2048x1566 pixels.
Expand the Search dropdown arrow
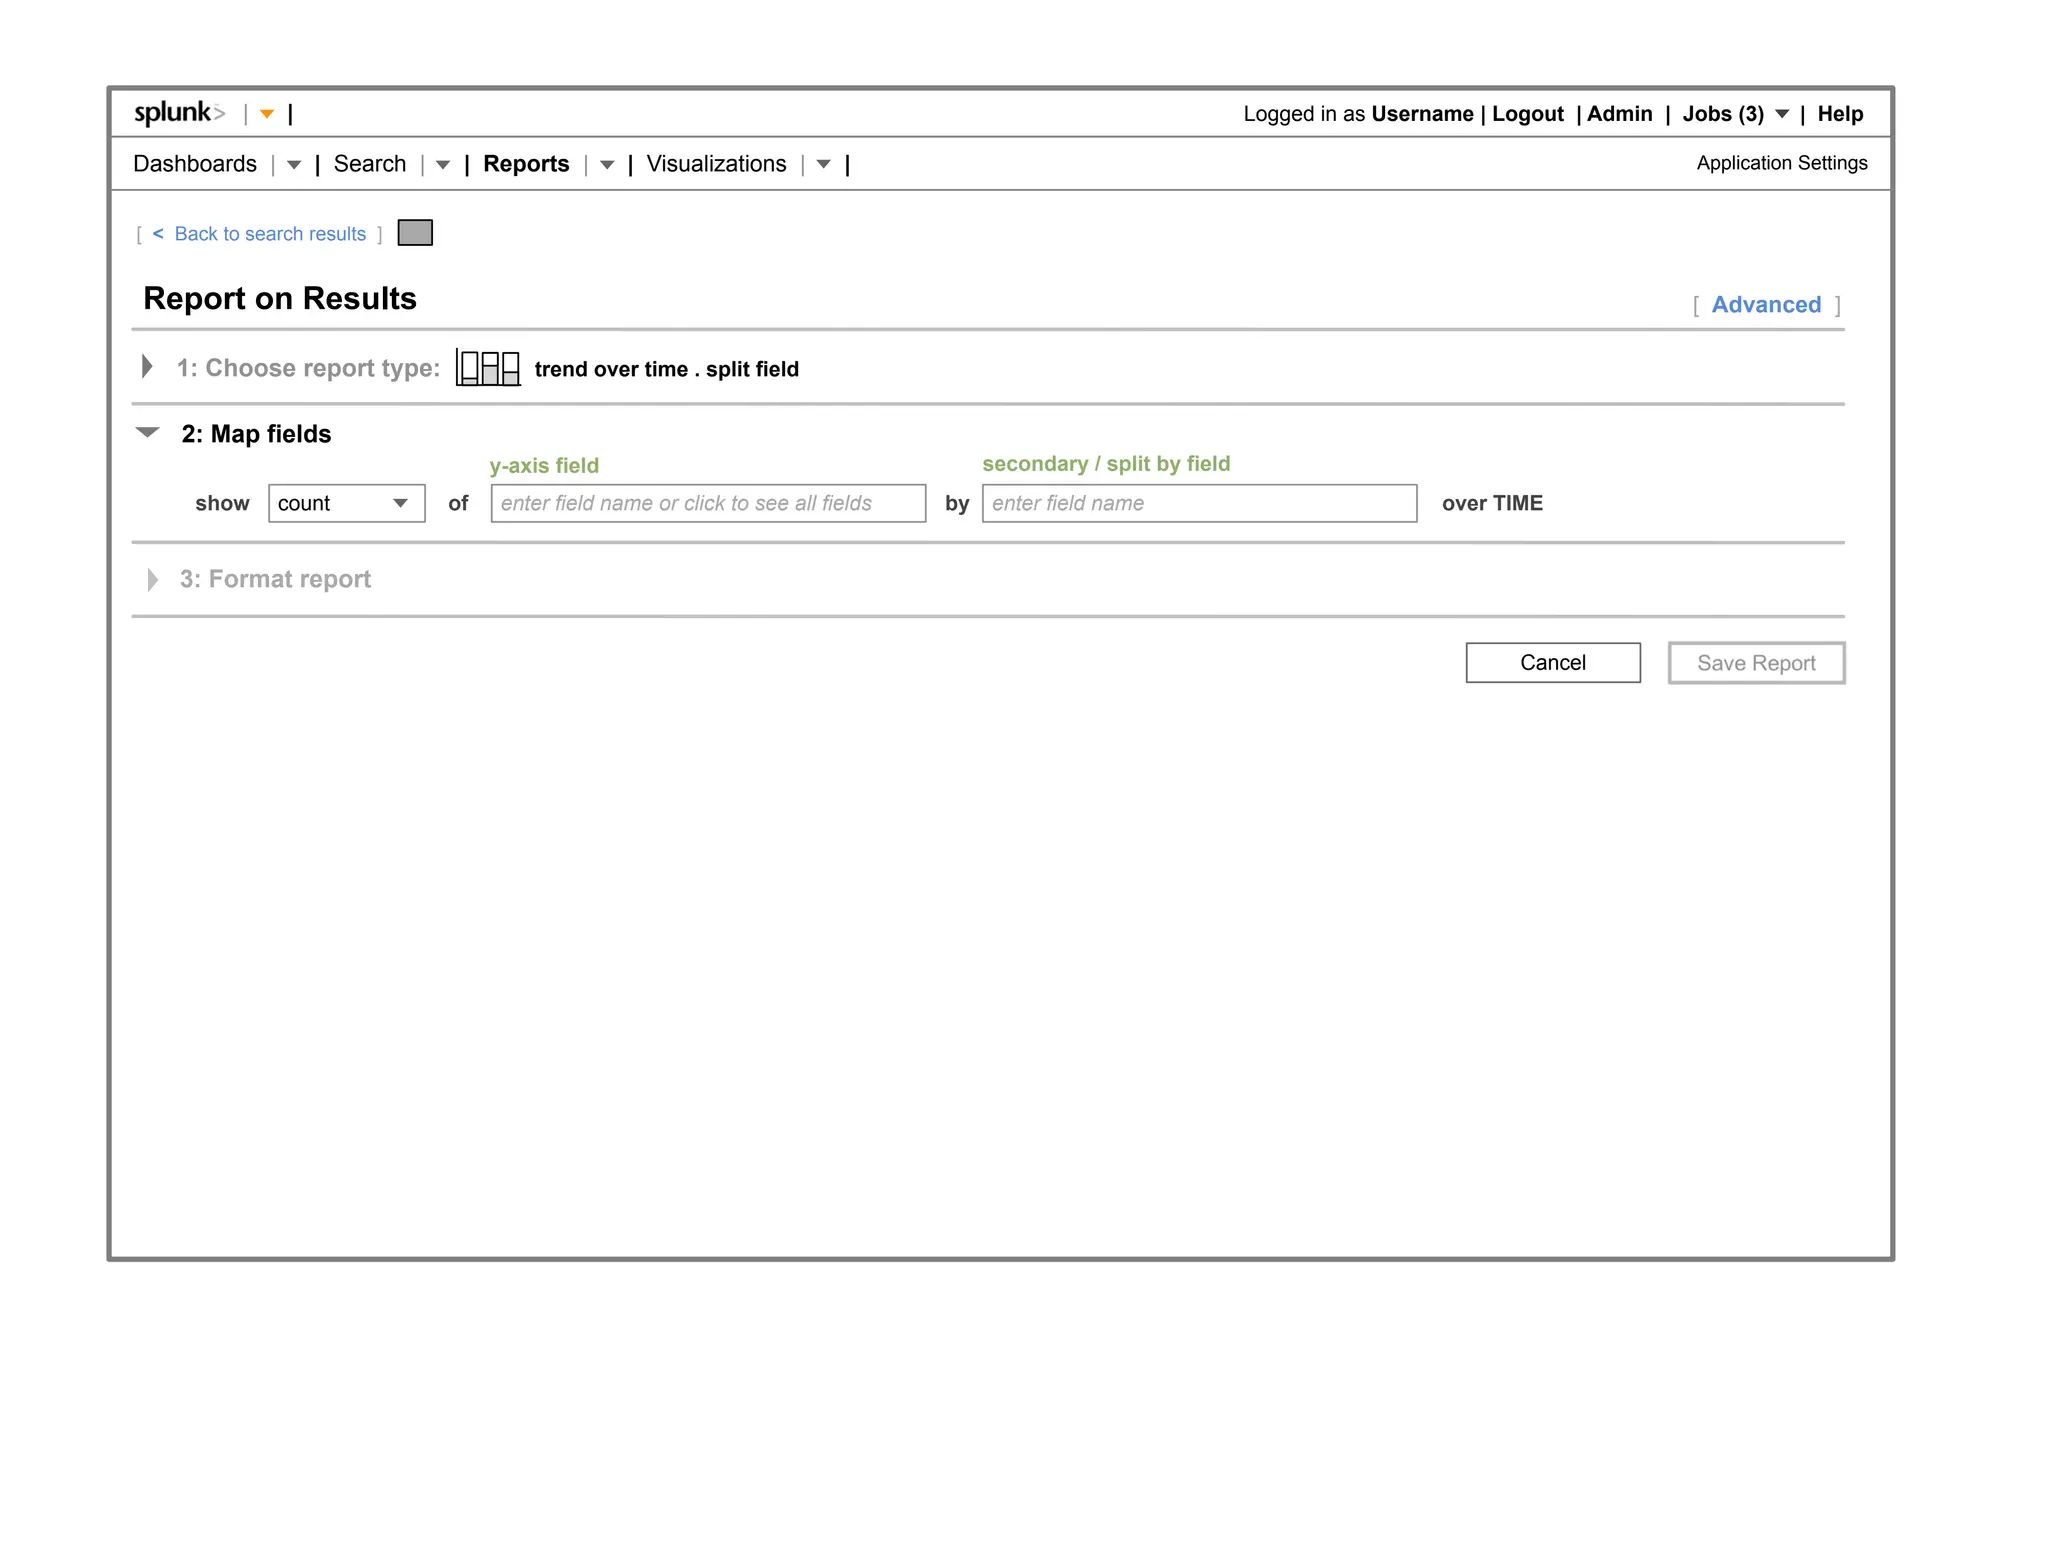tap(443, 165)
